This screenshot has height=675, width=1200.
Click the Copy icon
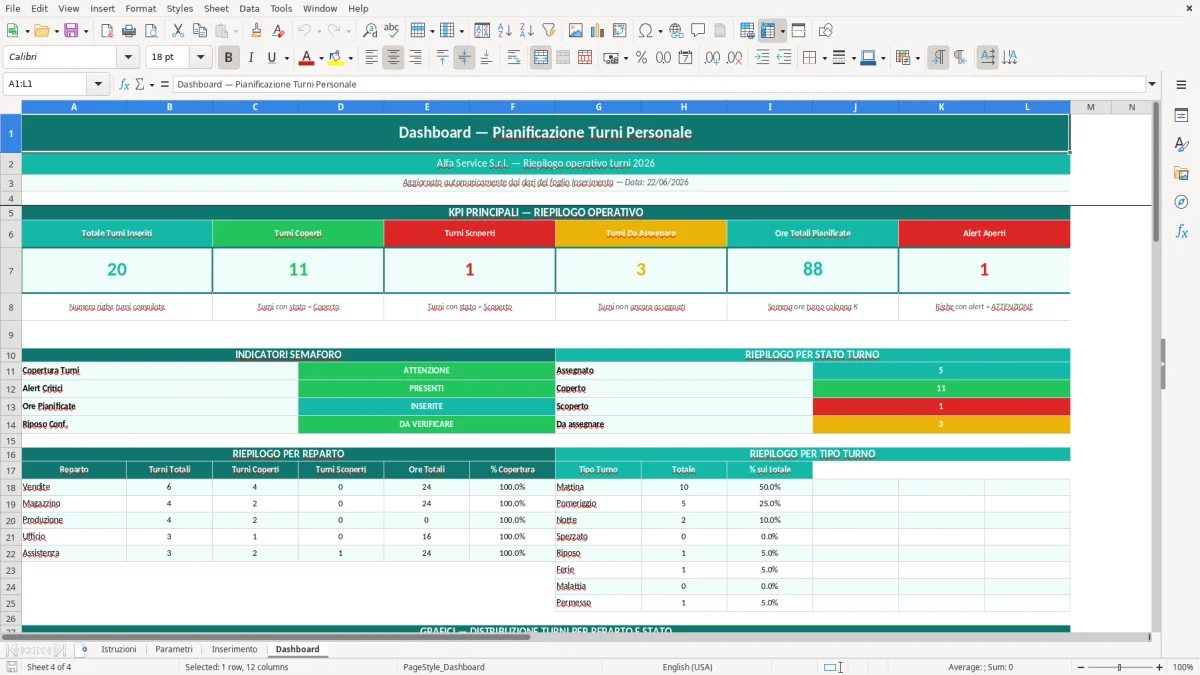tap(200, 31)
